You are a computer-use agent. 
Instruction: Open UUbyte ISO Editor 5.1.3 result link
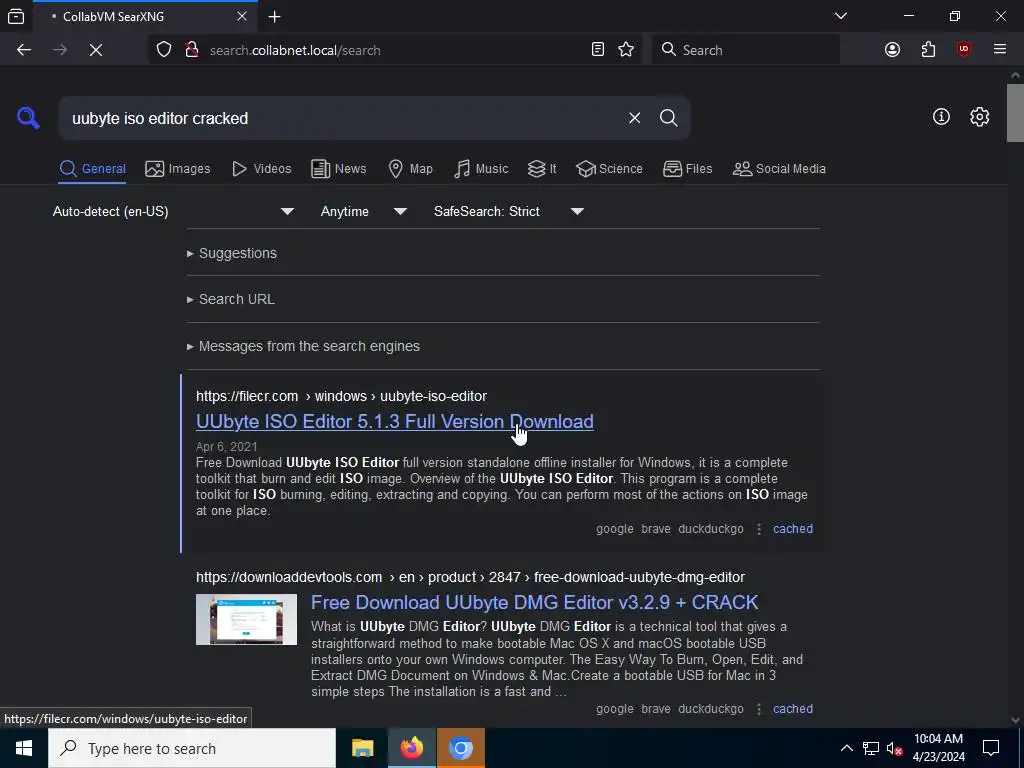click(394, 422)
